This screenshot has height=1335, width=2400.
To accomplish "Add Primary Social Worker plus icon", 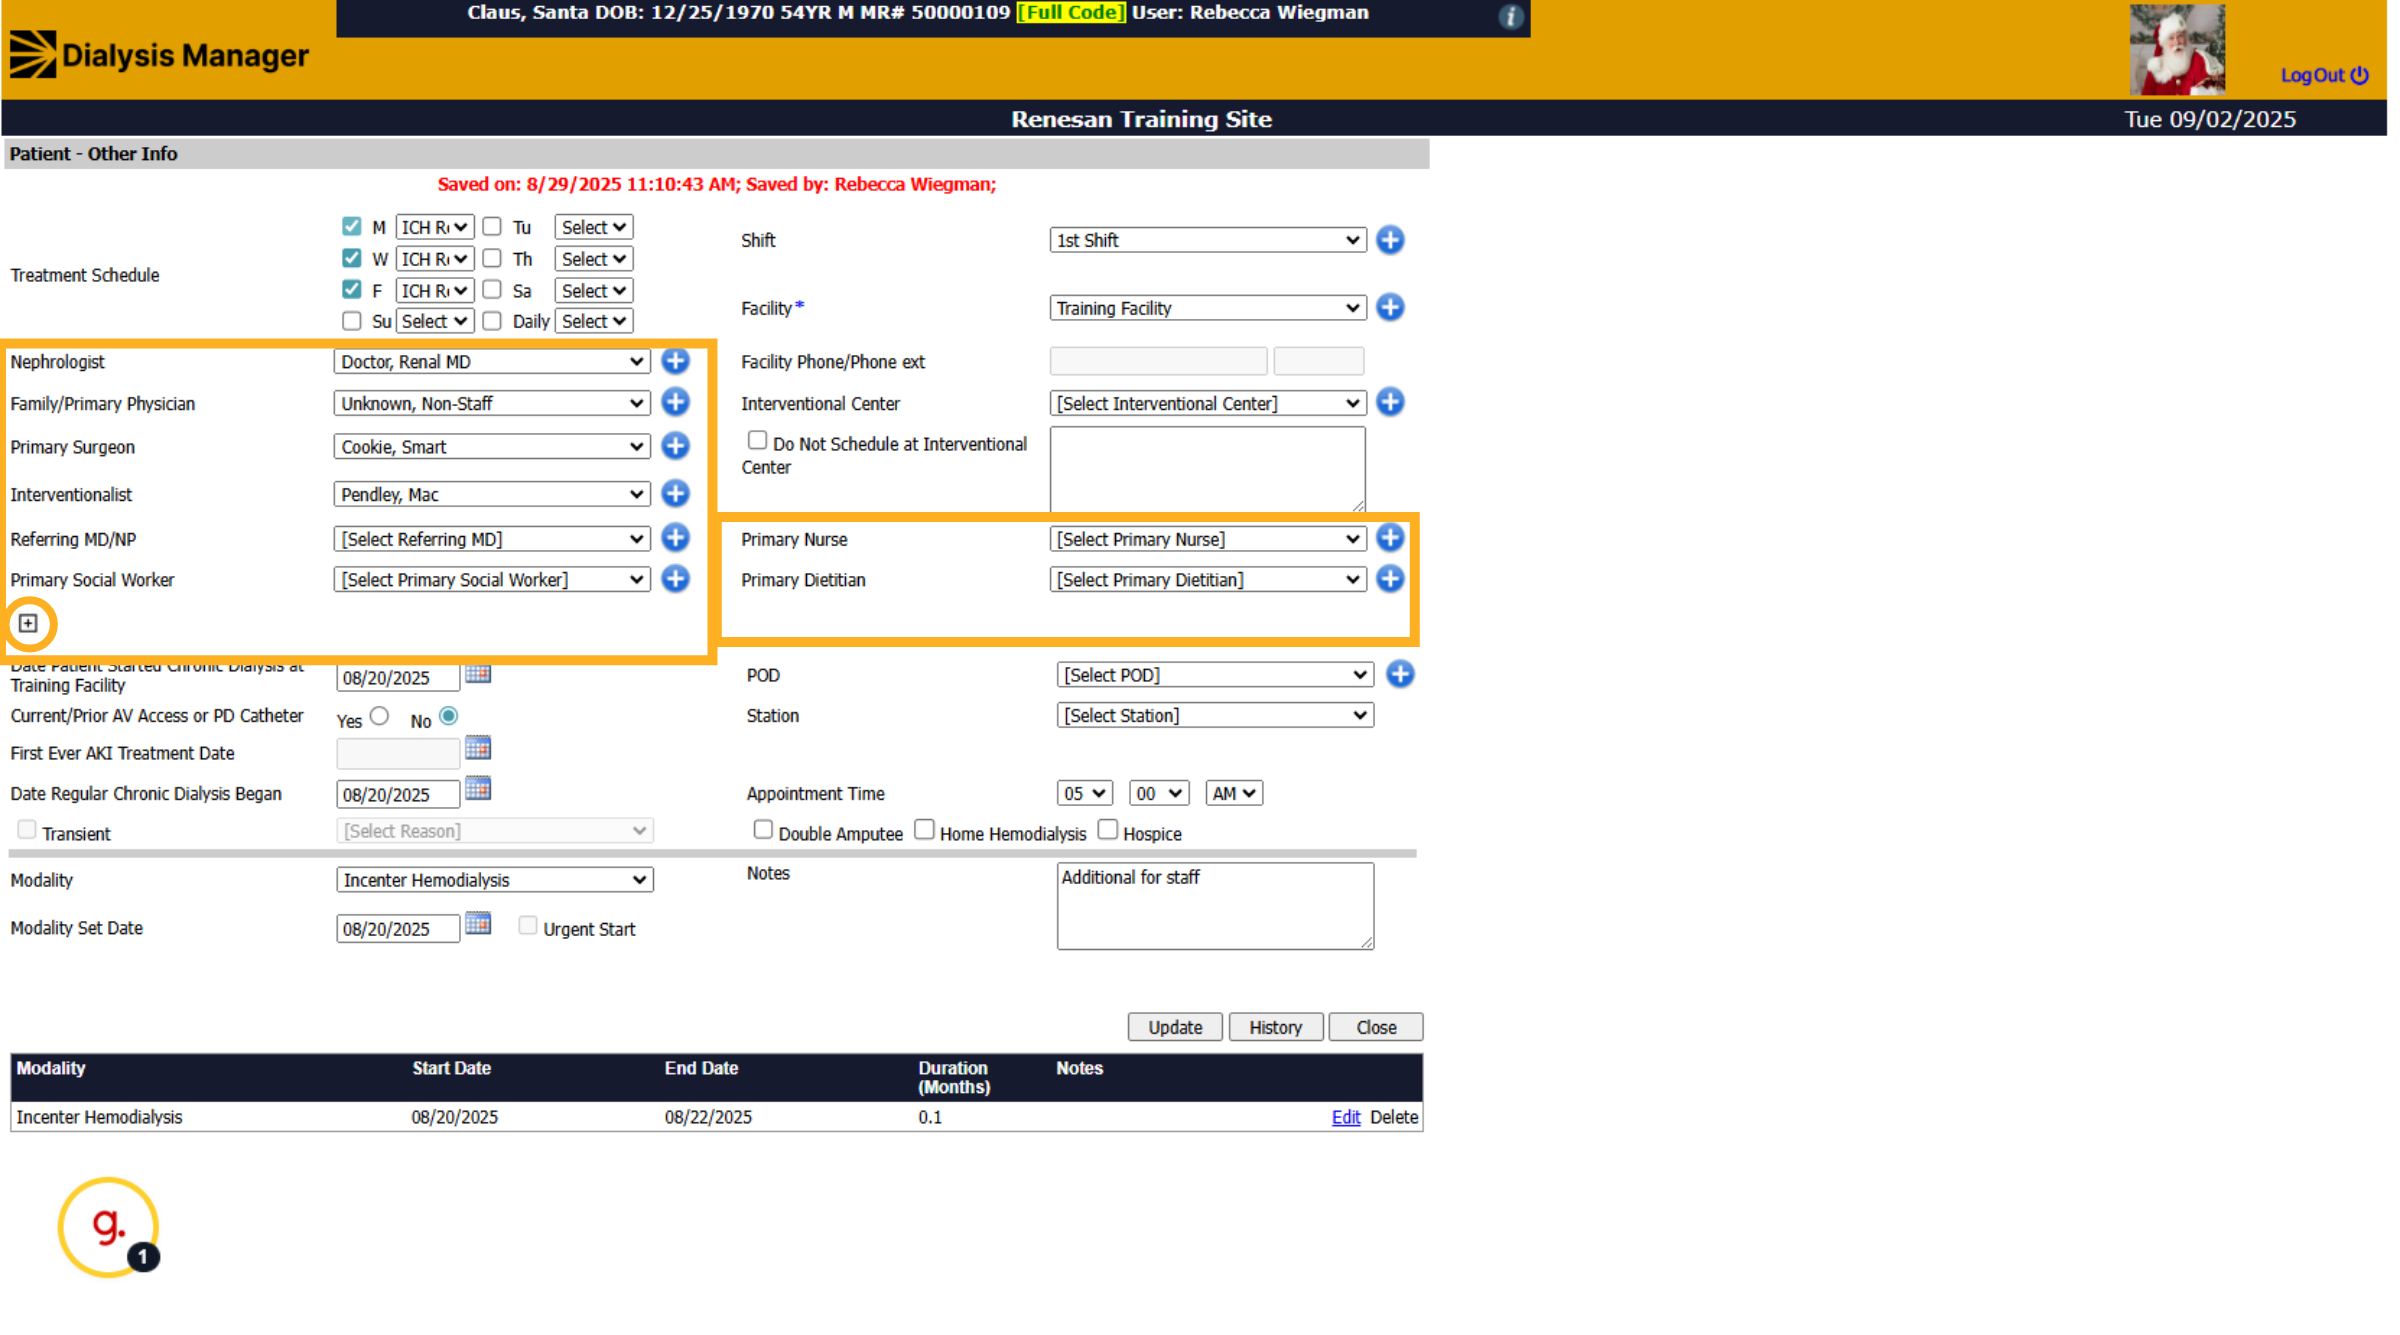I will (676, 579).
